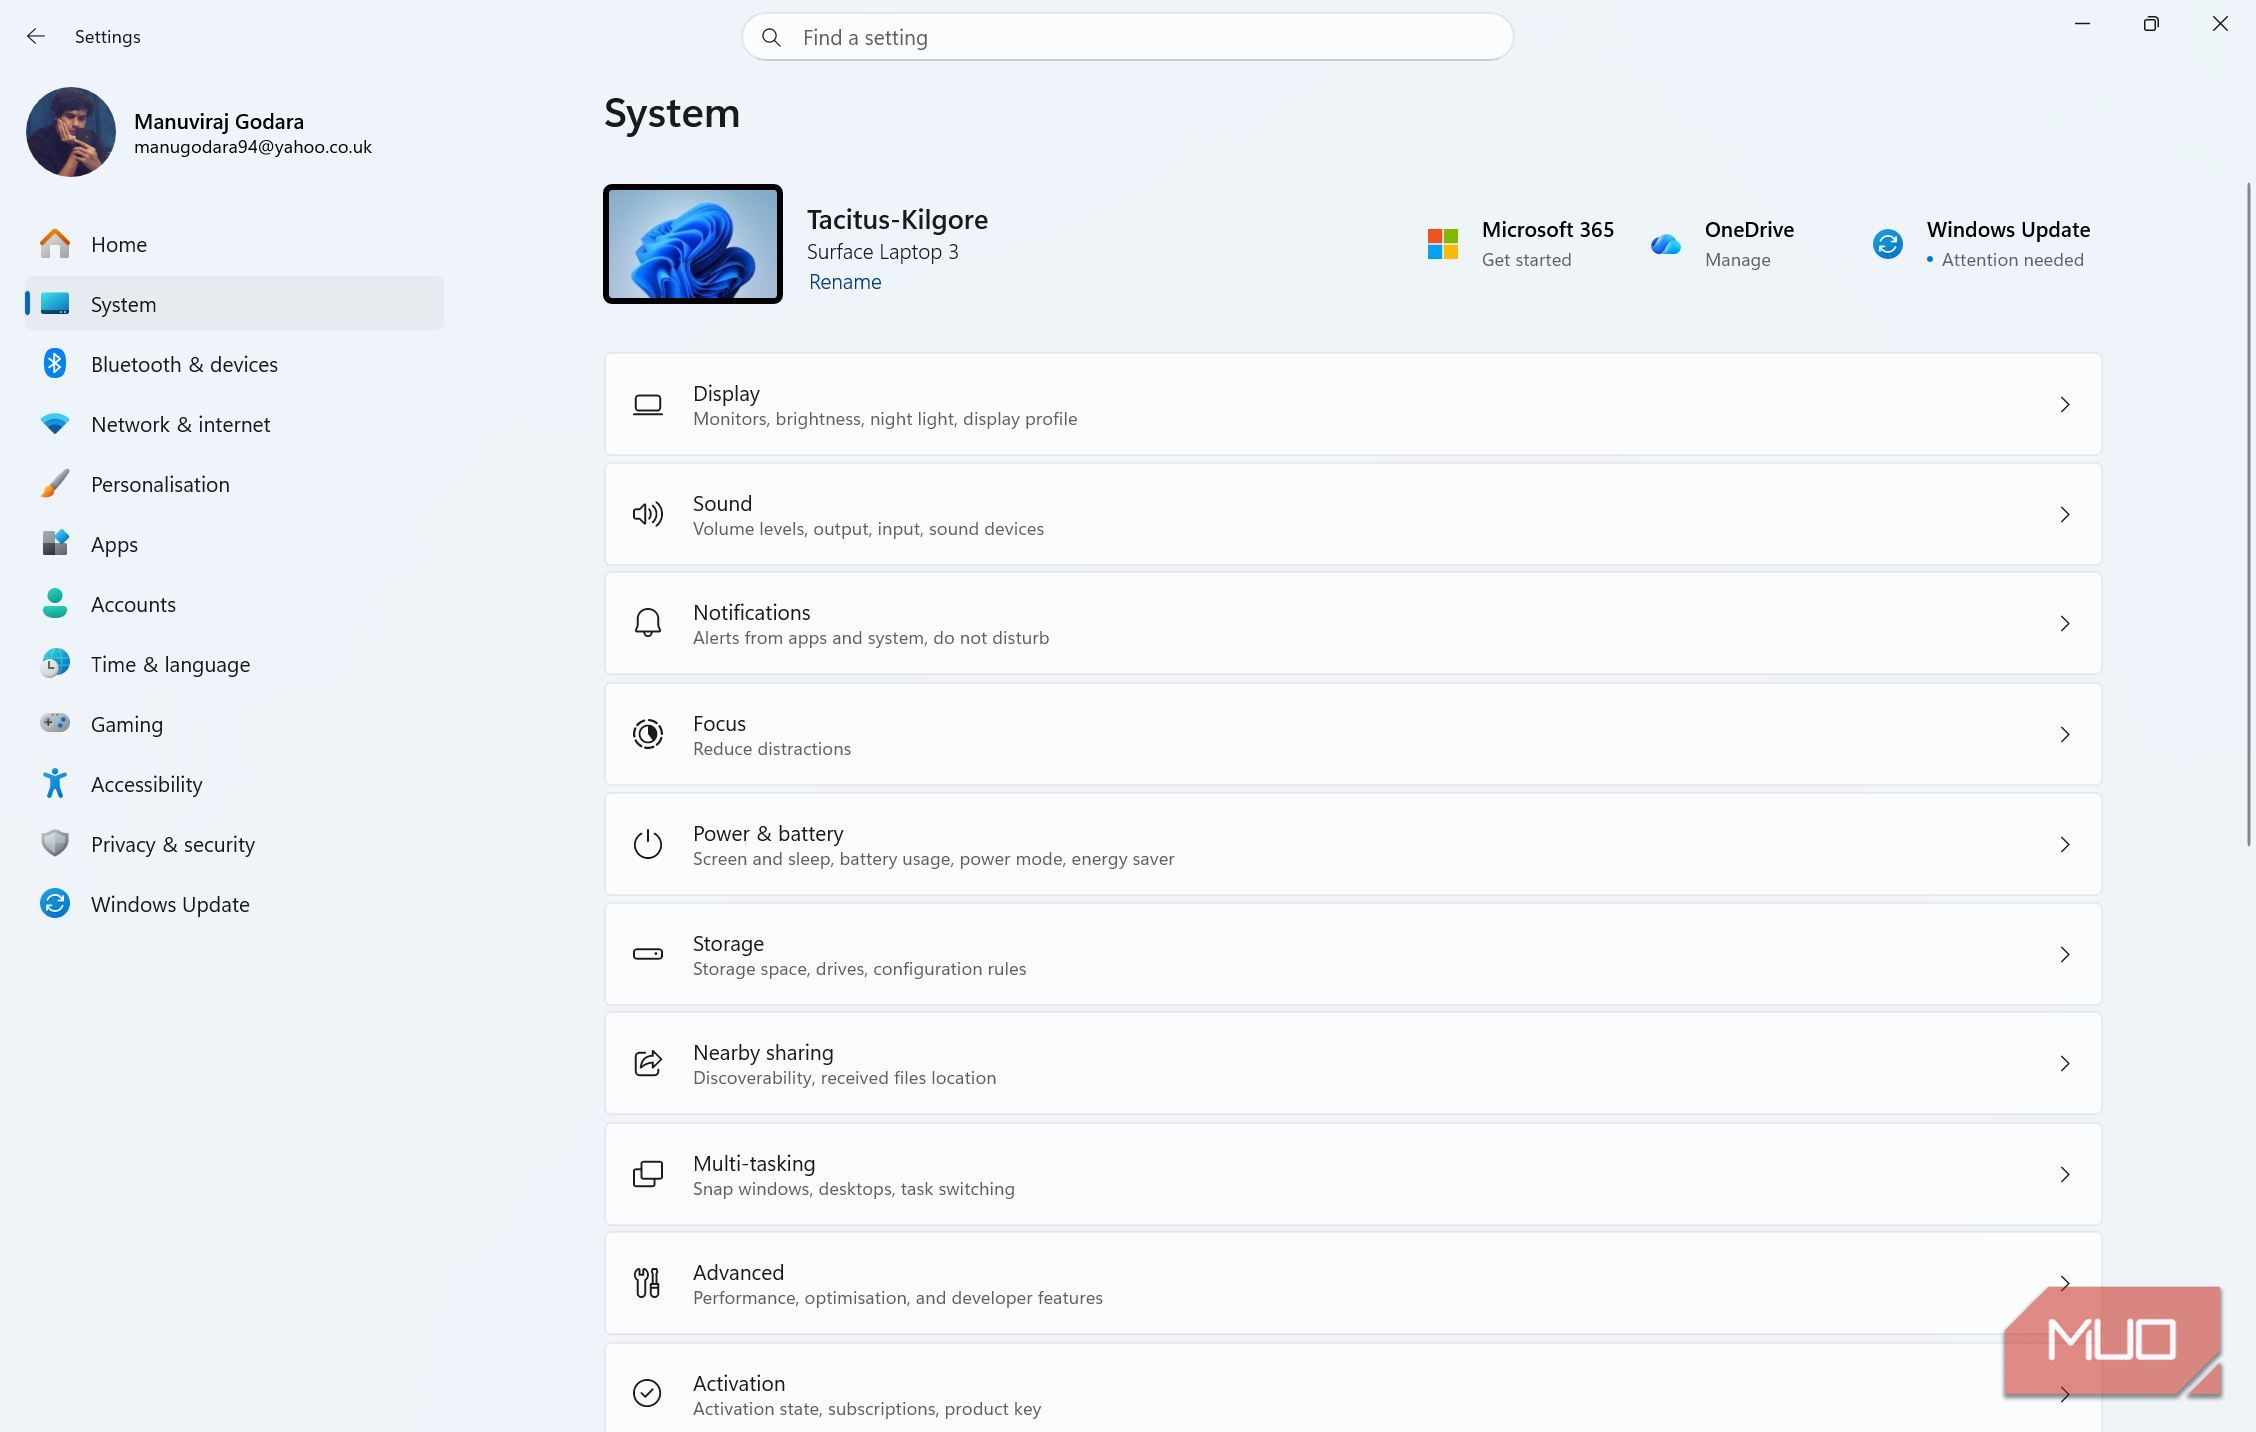Click the desktop wallpaper thumbnail

click(x=693, y=244)
